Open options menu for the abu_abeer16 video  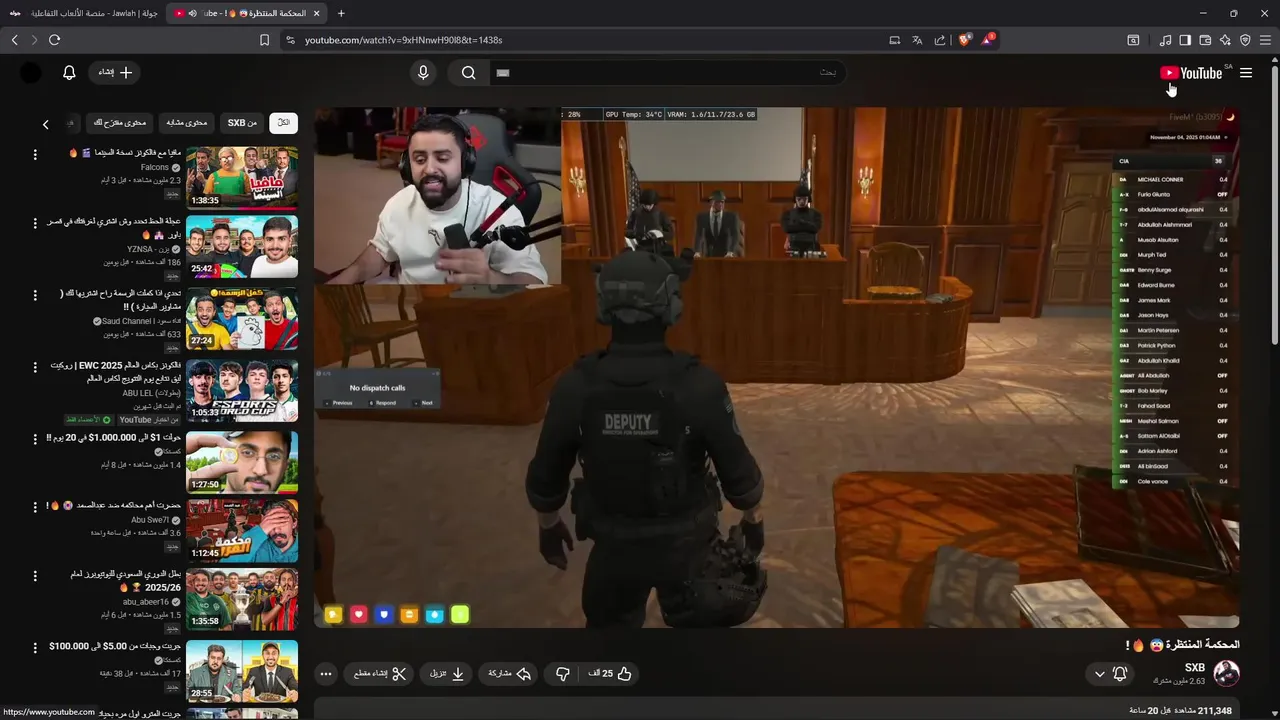(x=35, y=576)
